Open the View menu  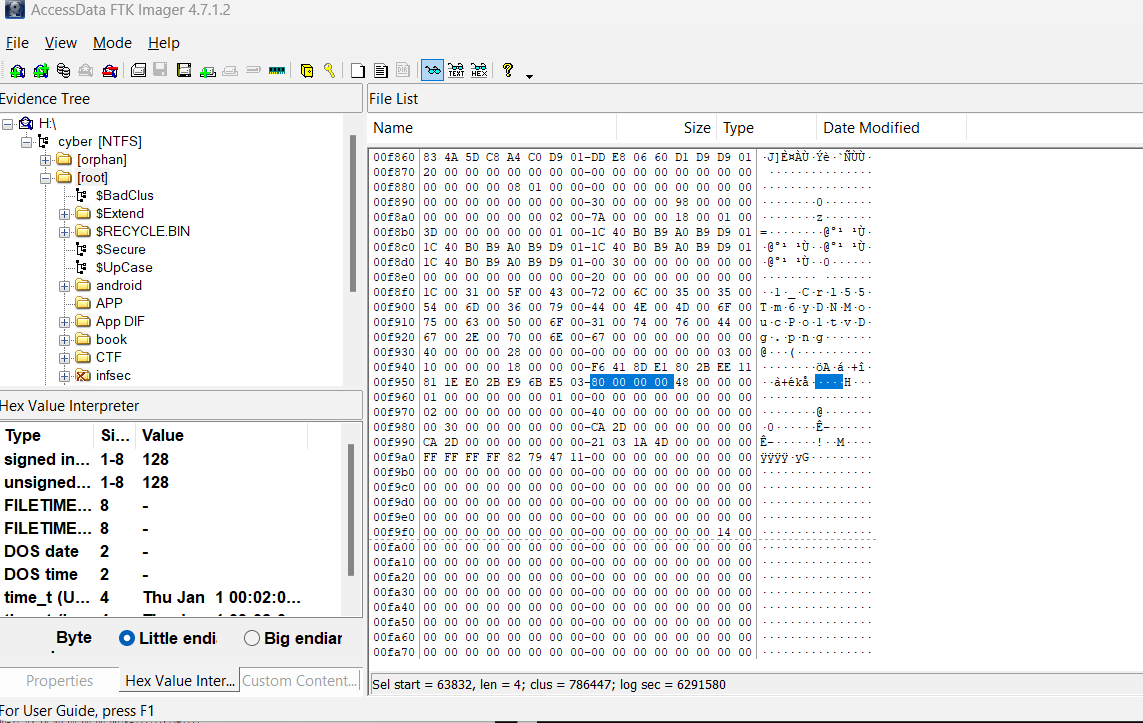(x=61, y=43)
